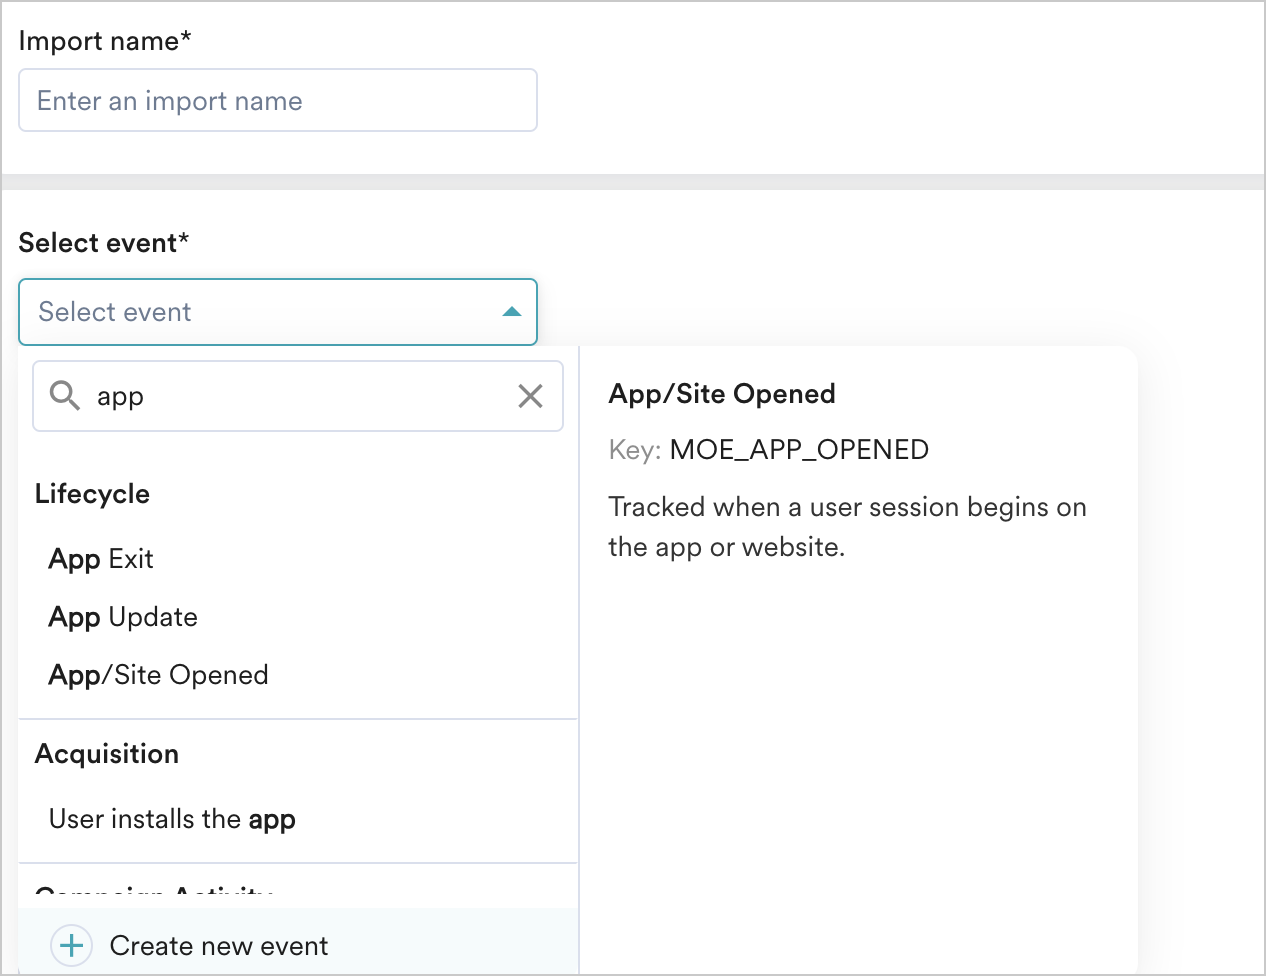Choose the App Update event
The width and height of the screenshot is (1266, 976).
[x=123, y=617]
